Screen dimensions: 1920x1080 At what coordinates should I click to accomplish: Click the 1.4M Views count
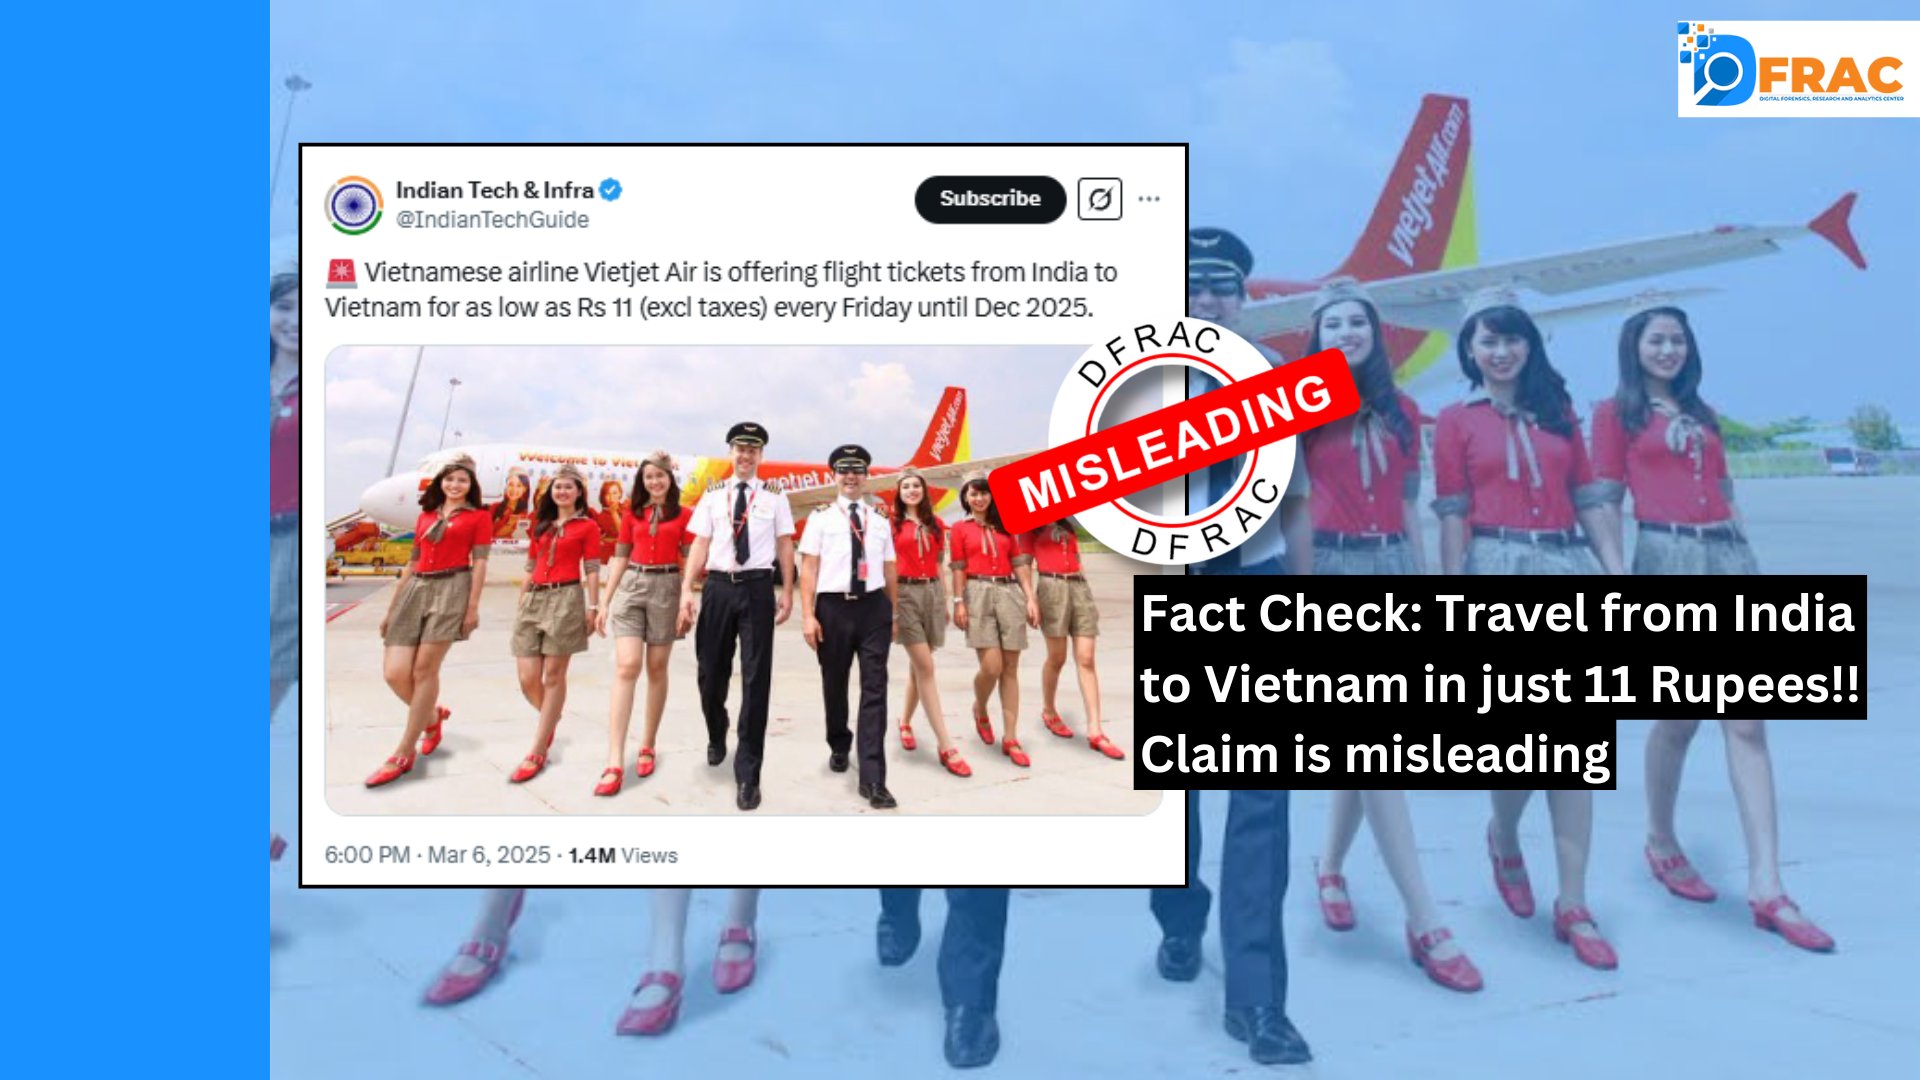click(623, 855)
